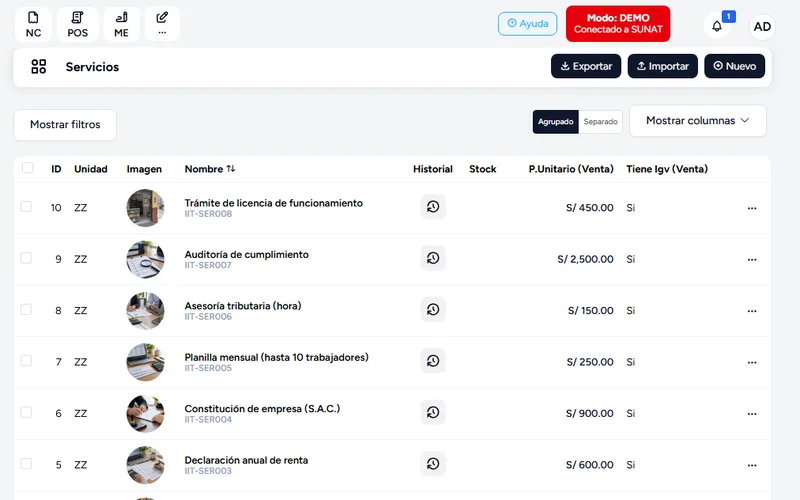
Task: Open row options for Trámite de licencia
Action: point(752,208)
